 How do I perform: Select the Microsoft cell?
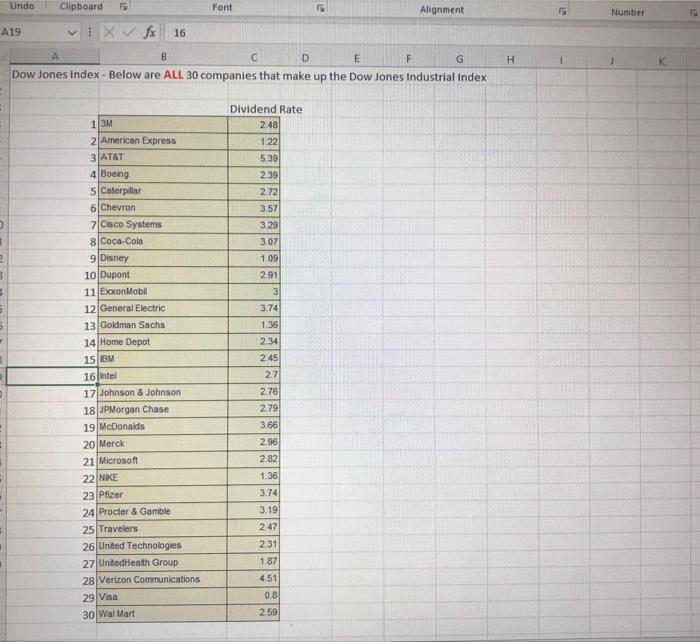pos(162,460)
